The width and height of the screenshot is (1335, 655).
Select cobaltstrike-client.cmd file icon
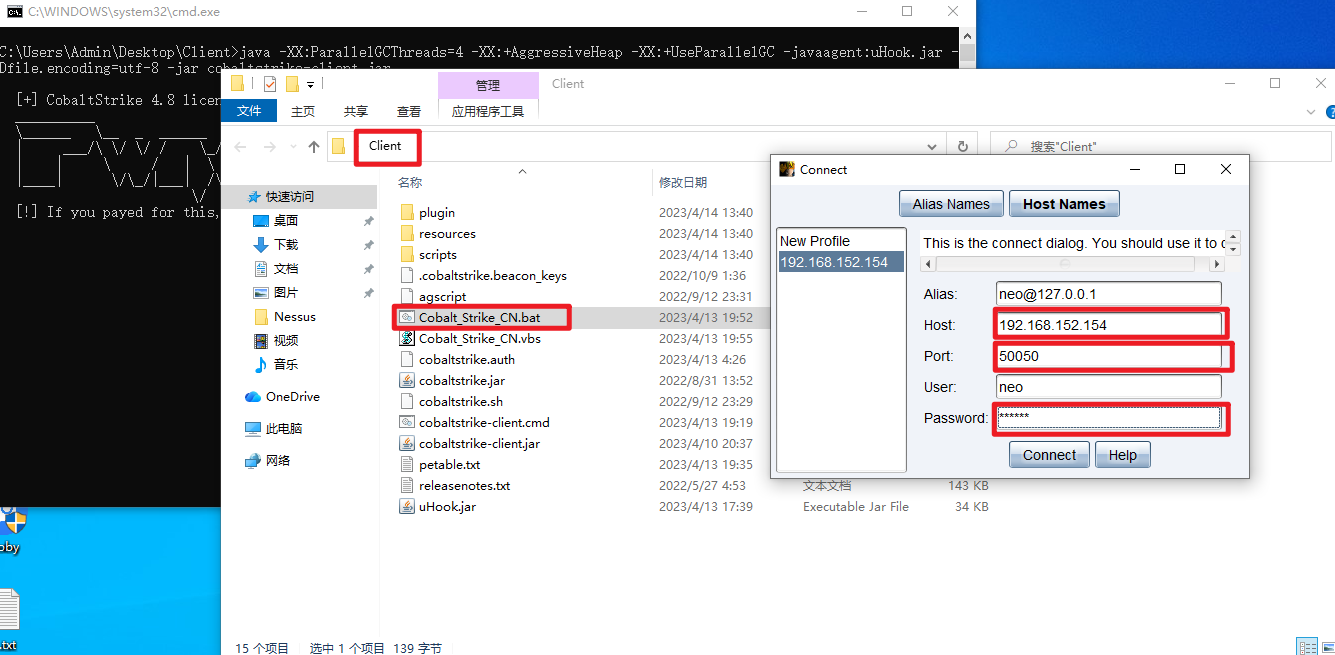[407, 422]
